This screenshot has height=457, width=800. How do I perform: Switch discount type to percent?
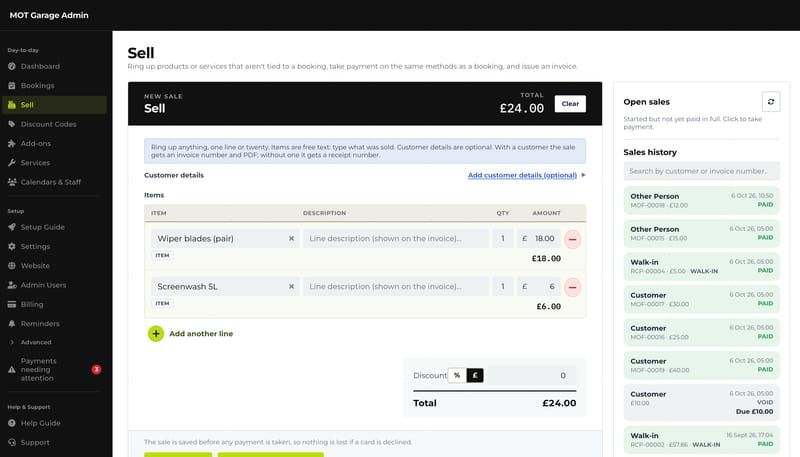click(x=457, y=375)
